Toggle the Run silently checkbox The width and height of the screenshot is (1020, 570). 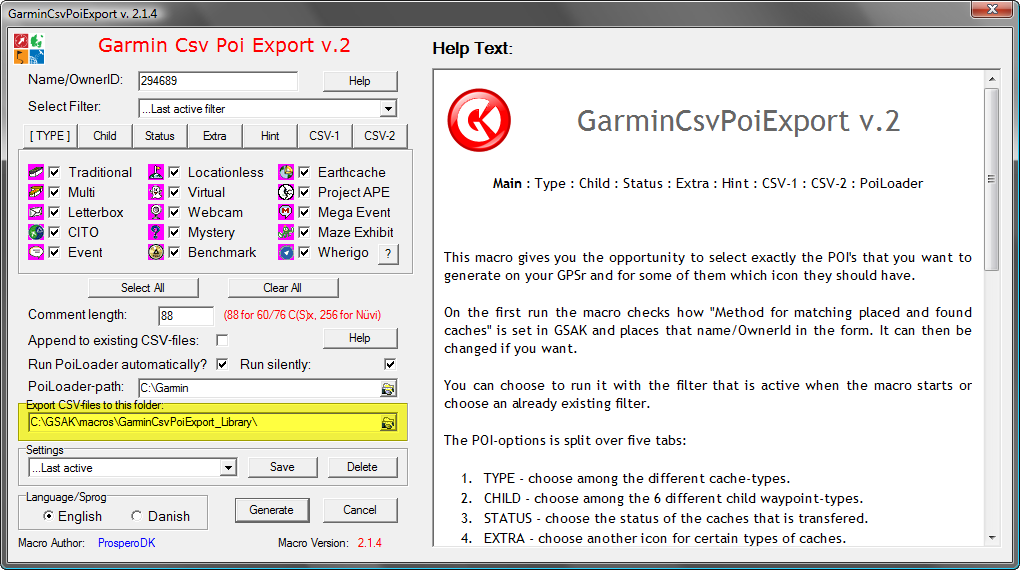point(390,364)
